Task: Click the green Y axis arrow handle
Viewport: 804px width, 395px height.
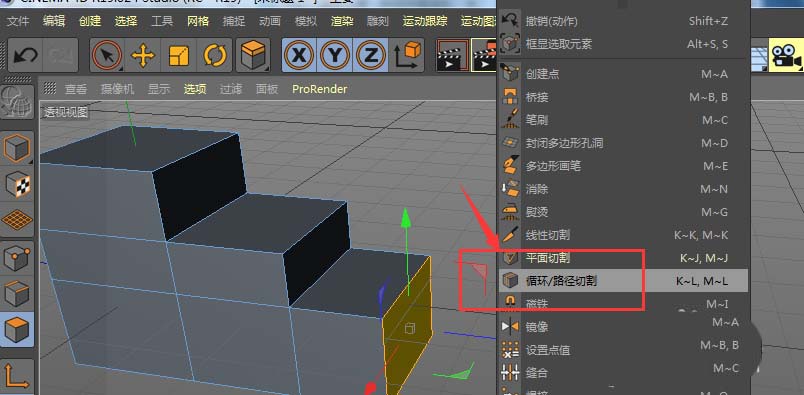Action: (x=406, y=218)
